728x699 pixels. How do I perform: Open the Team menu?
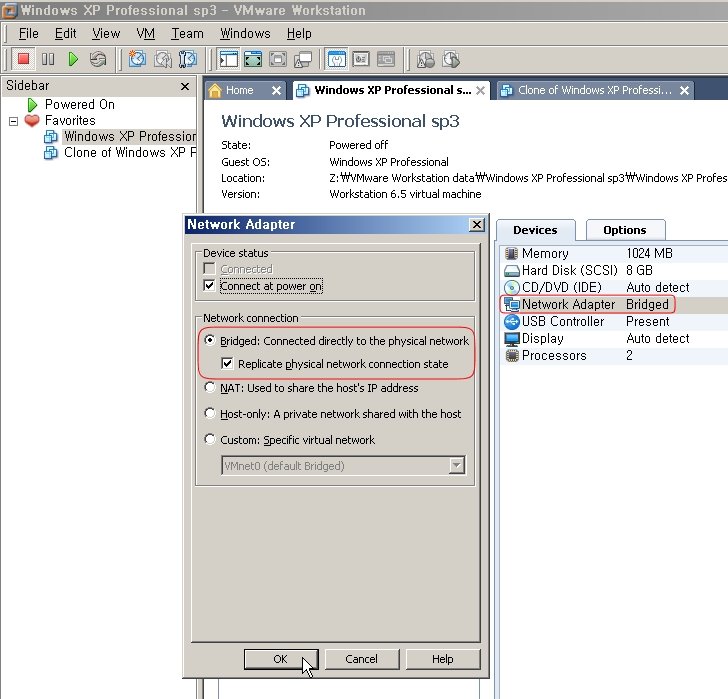coord(187,33)
